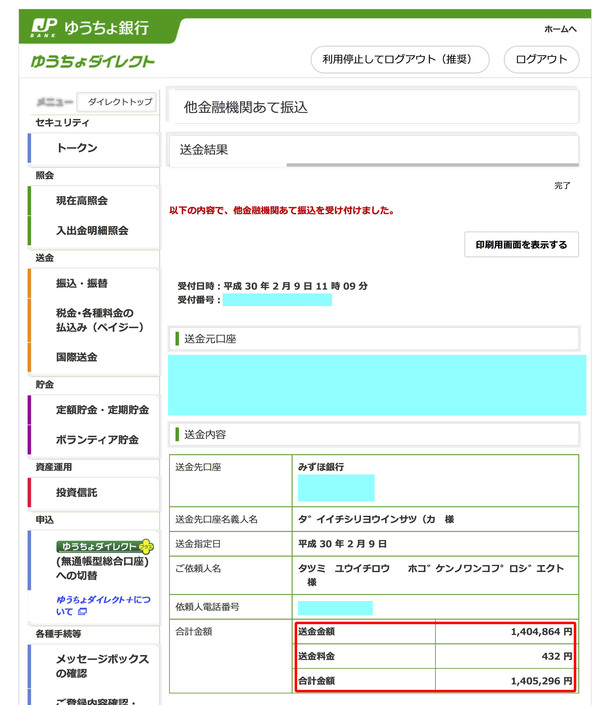610x705 pixels.
Task: Click the JP Bank ゆうちょ銀行 logo
Action: [x=88, y=26]
